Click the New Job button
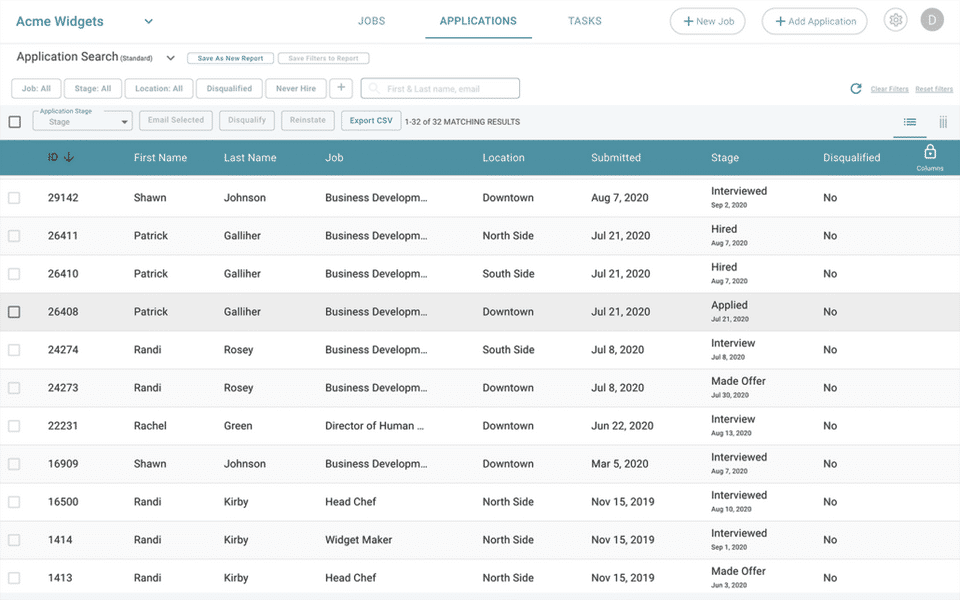This screenshot has width=960, height=600. [707, 21]
